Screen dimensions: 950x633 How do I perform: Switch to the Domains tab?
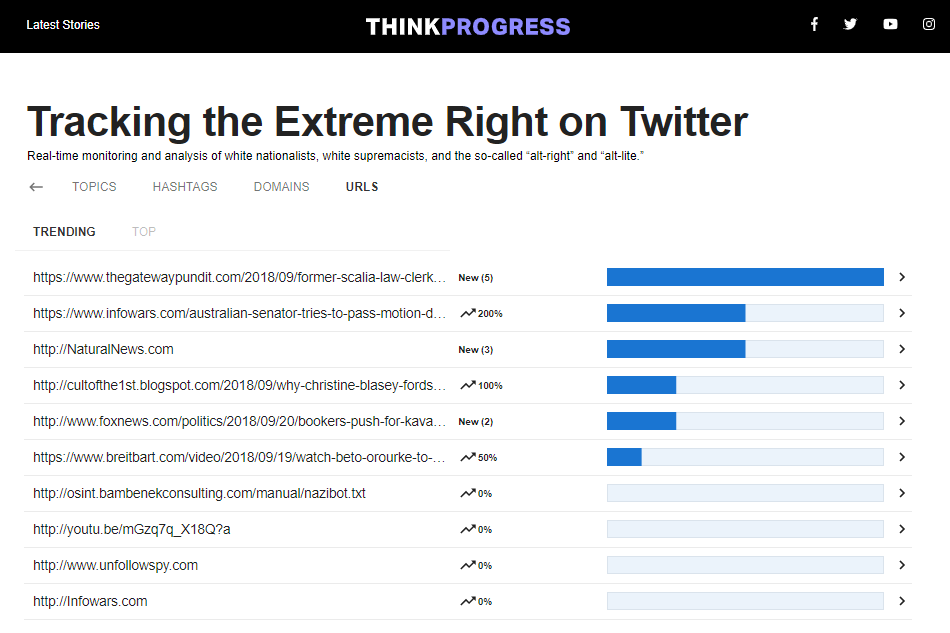click(x=281, y=187)
